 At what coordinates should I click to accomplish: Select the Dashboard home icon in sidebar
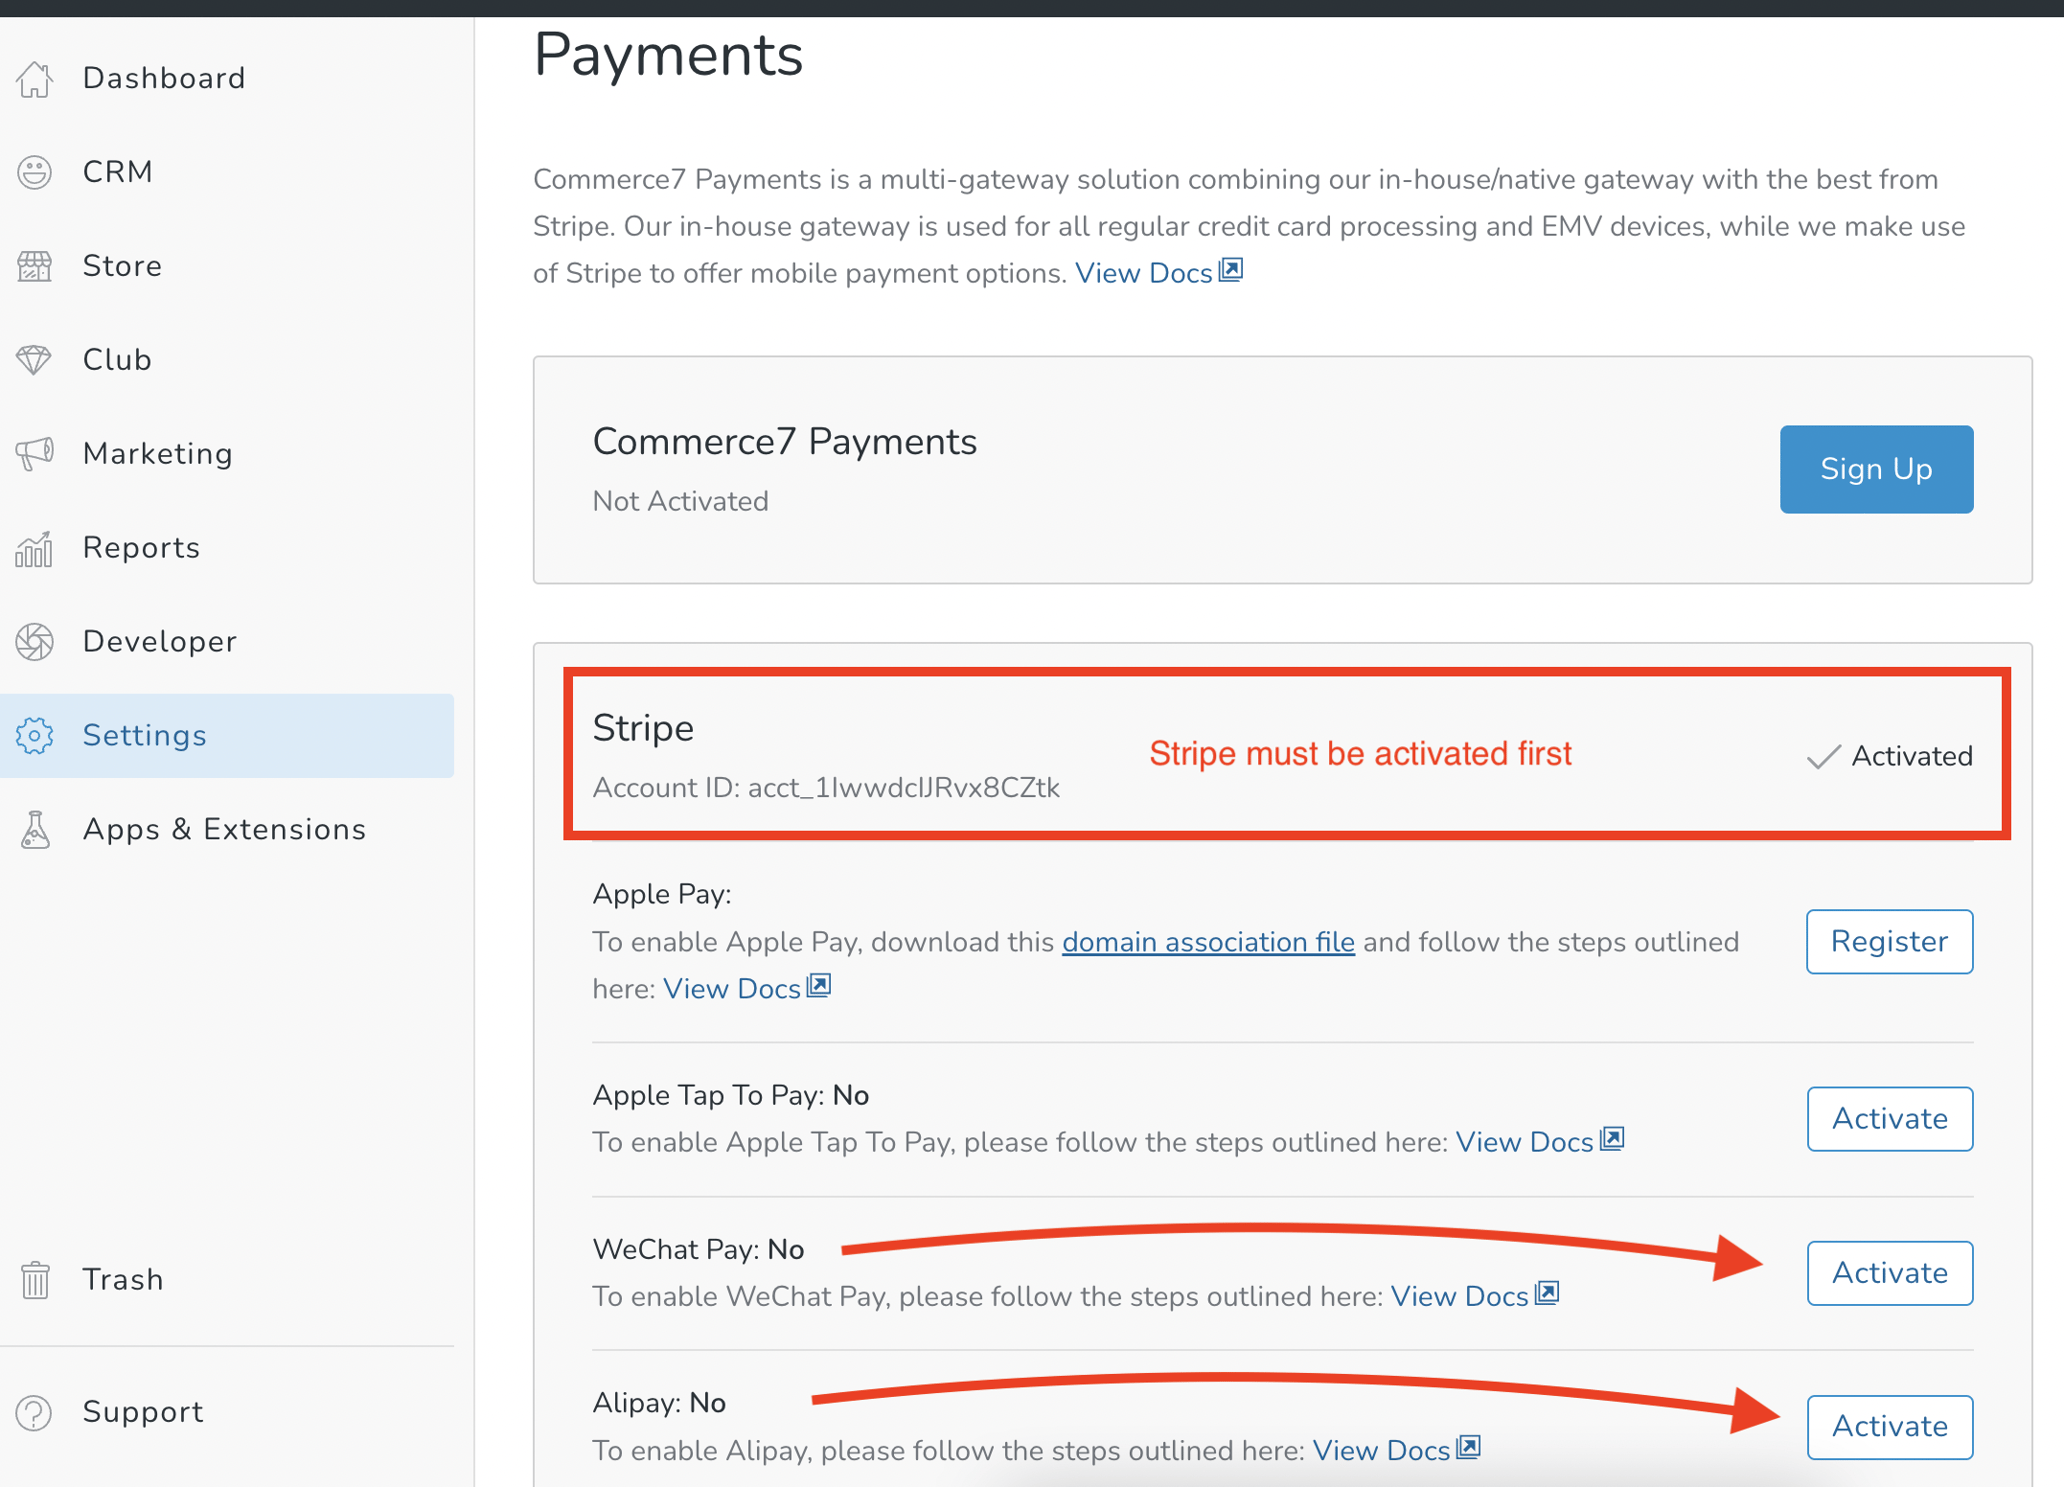click(36, 77)
